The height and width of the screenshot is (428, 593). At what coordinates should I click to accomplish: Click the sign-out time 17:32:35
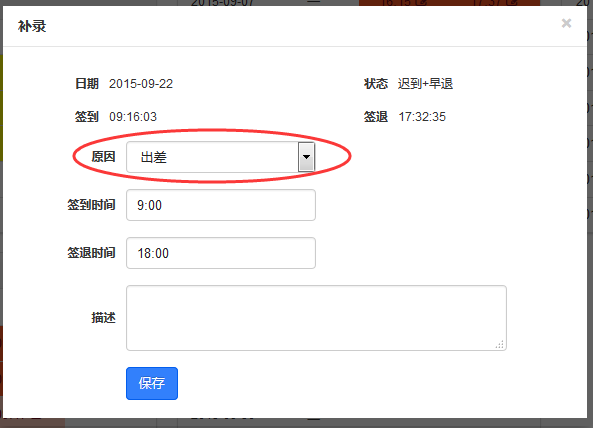(422, 117)
